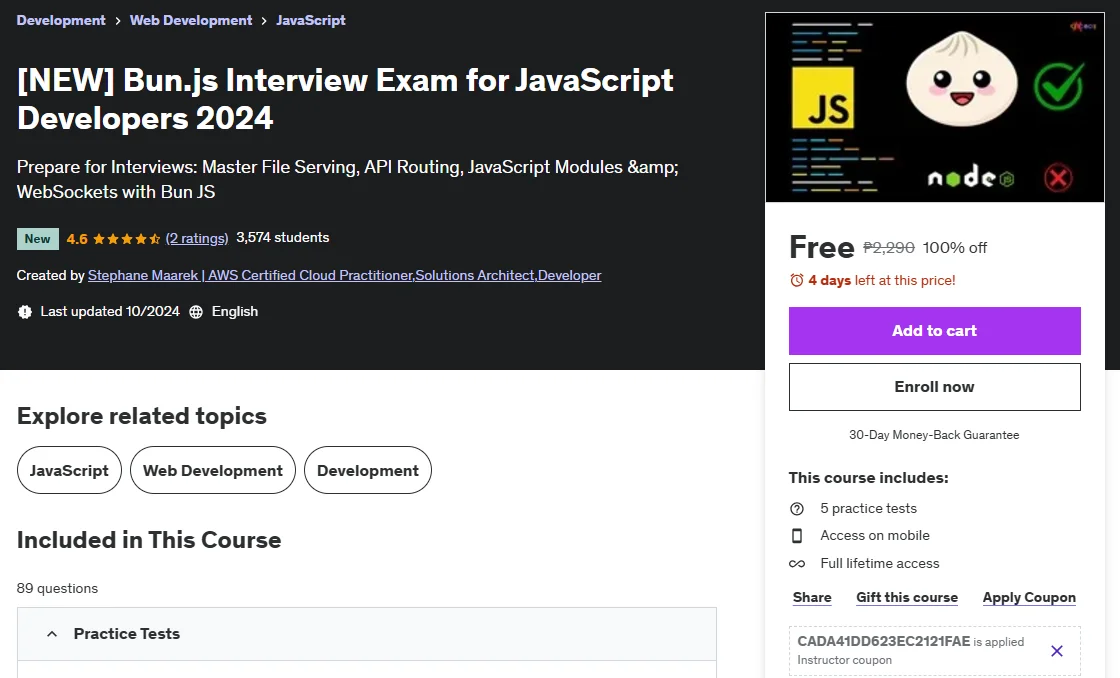This screenshot has width=1120, height=678.
Task: Click the last-updated badge icon
Action: [25, 311]
